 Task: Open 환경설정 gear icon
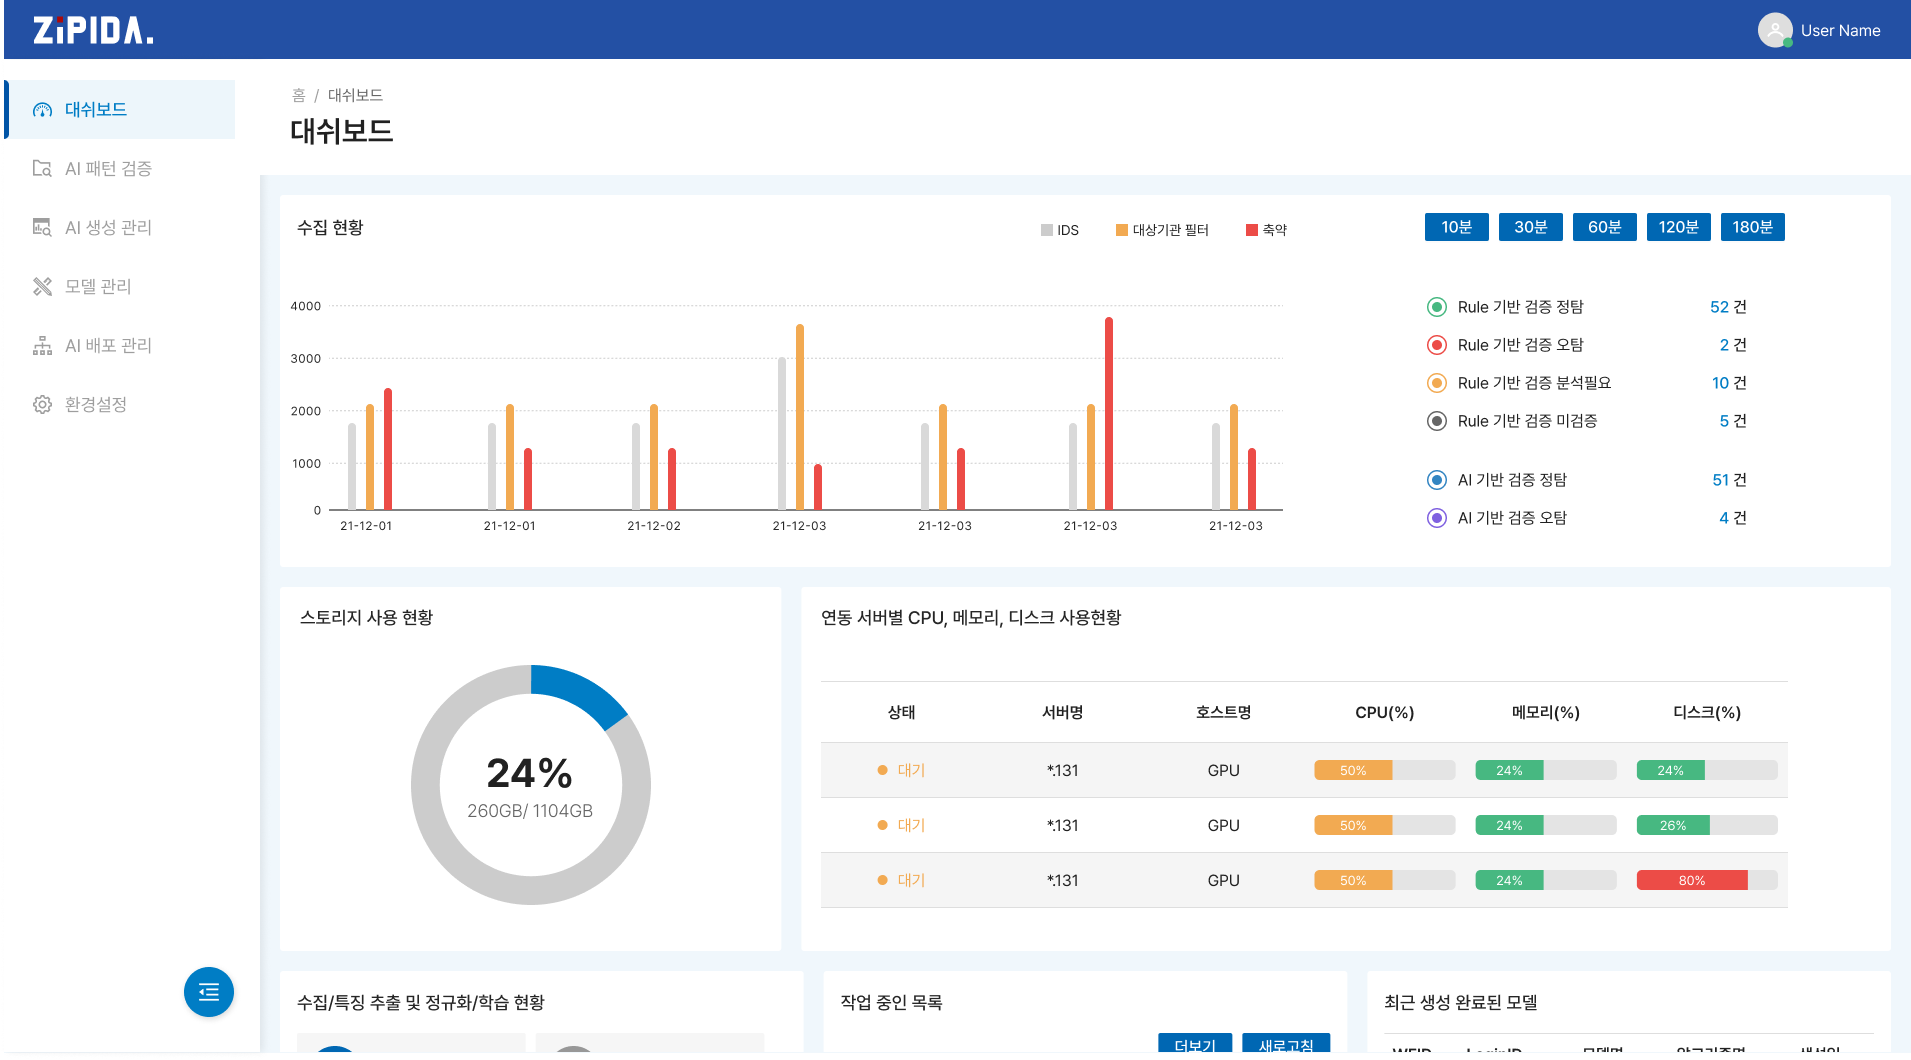[x=42, y=404]
